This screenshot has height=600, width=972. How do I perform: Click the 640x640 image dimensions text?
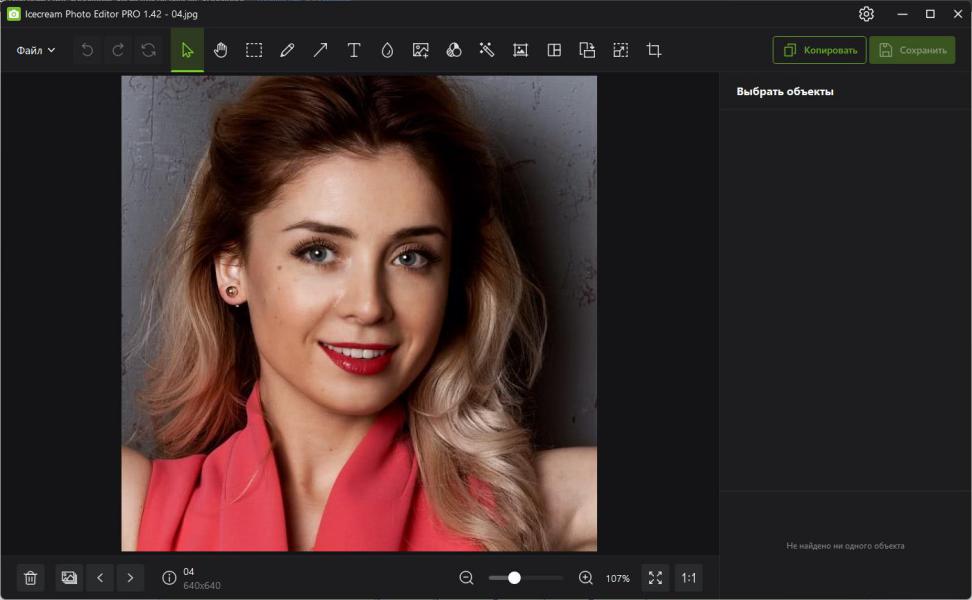(x=202, y=586)
